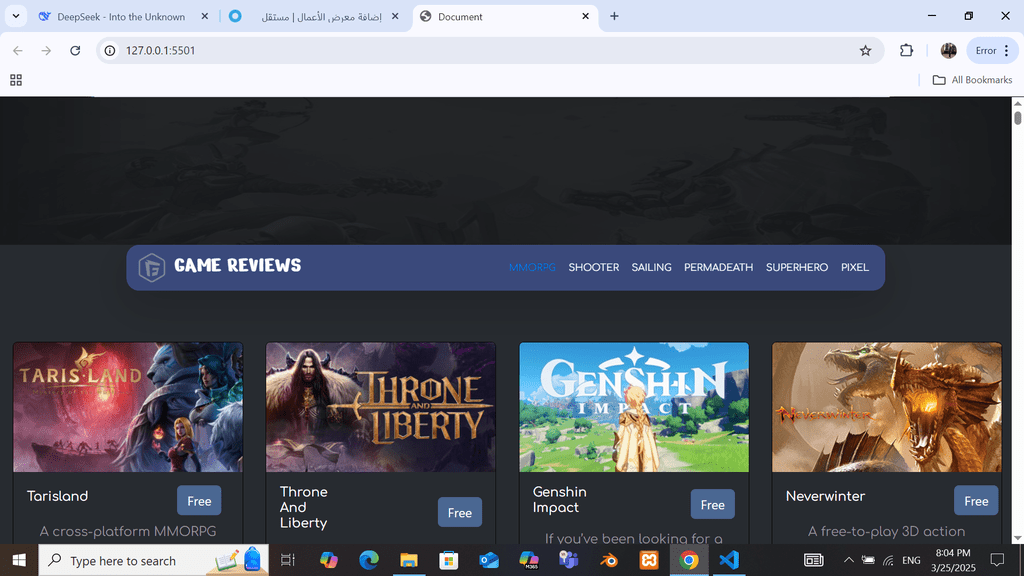Click the address bar URL 127.0.0.1:5501
This screenshot has width=1024, height=576.
click(x=161, y=50)
